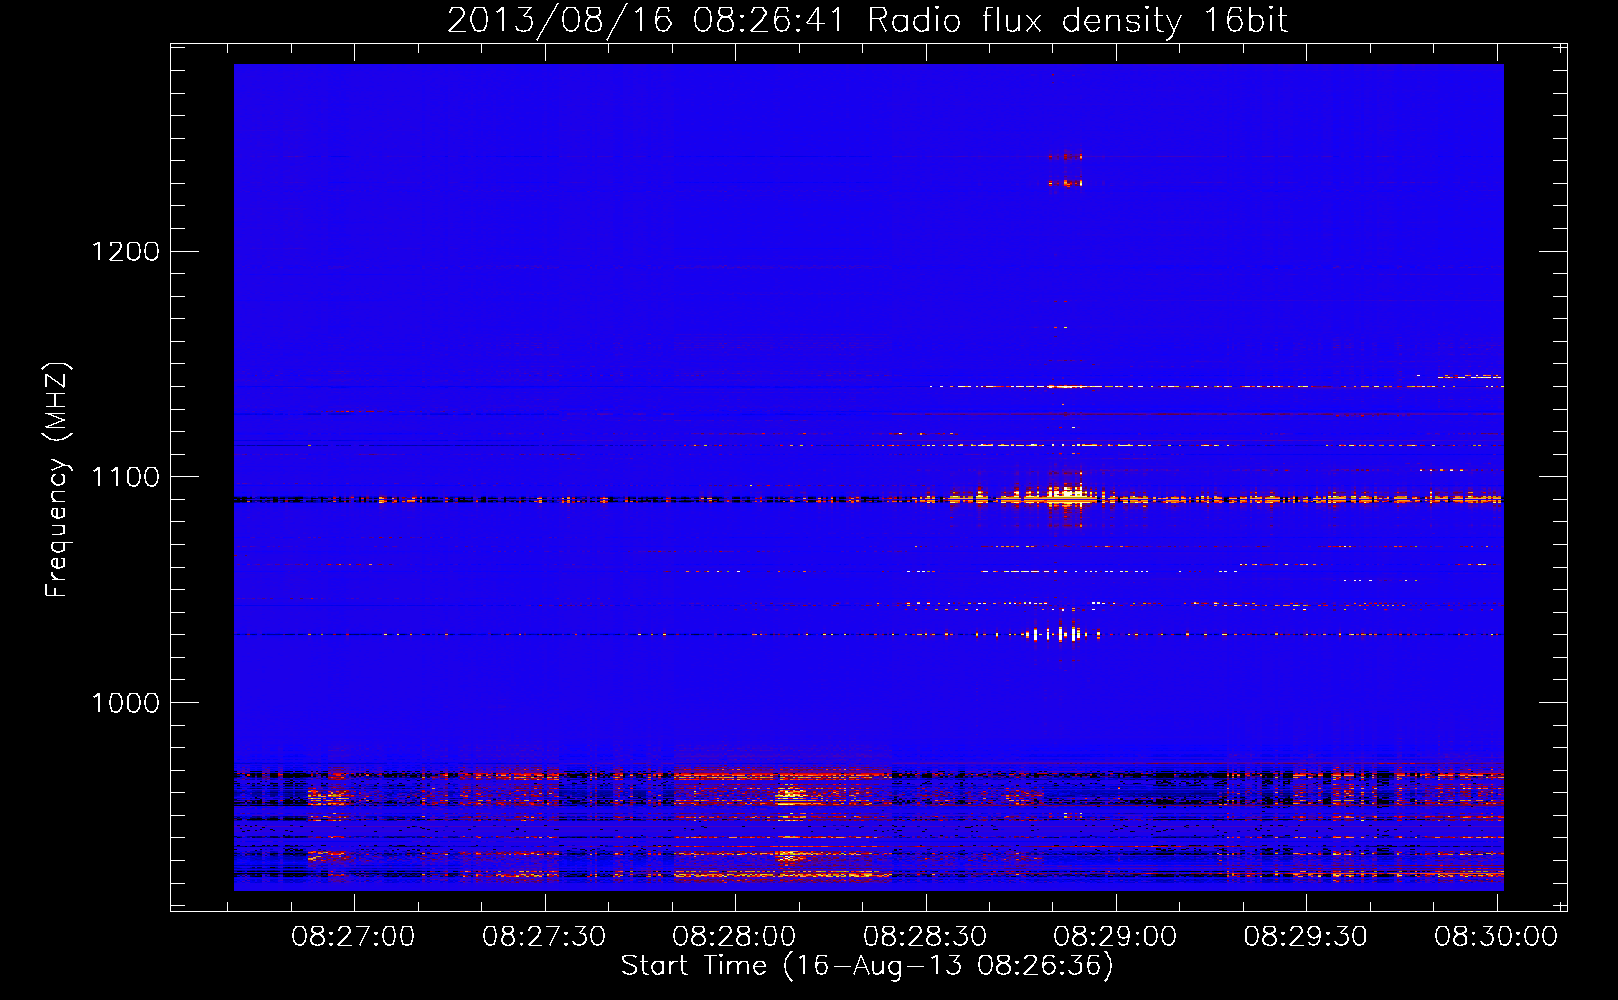Click the yellow emission near 960 MHz at 08:28:08

point(791,796)
